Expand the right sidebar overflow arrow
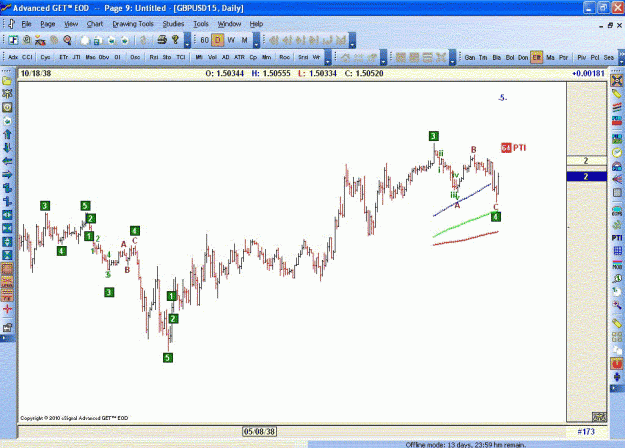 617,388
